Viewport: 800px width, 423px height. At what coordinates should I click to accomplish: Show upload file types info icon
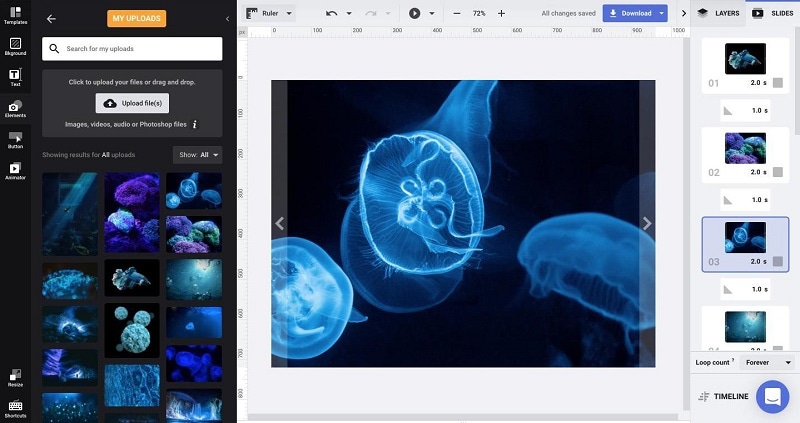click(x=194, y=124)
